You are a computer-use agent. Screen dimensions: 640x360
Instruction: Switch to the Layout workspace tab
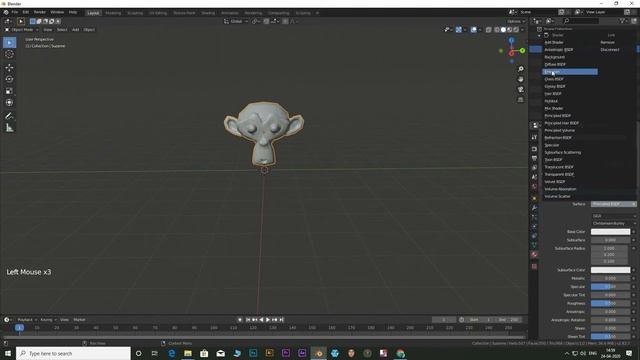pos(93,13)
